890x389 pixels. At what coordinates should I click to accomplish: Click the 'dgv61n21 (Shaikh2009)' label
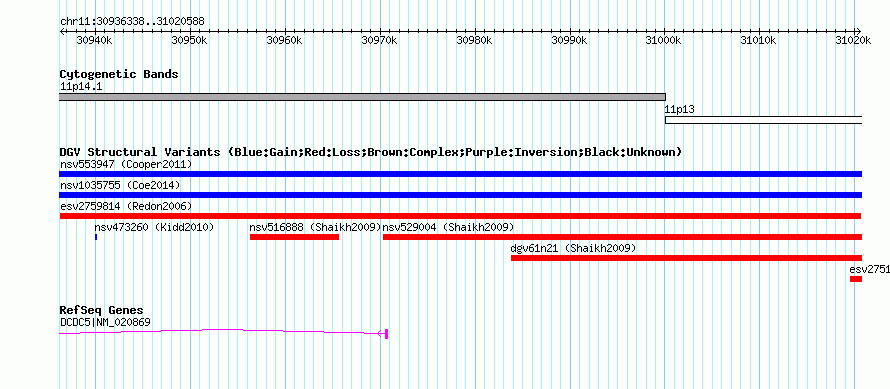coord(573,249)
